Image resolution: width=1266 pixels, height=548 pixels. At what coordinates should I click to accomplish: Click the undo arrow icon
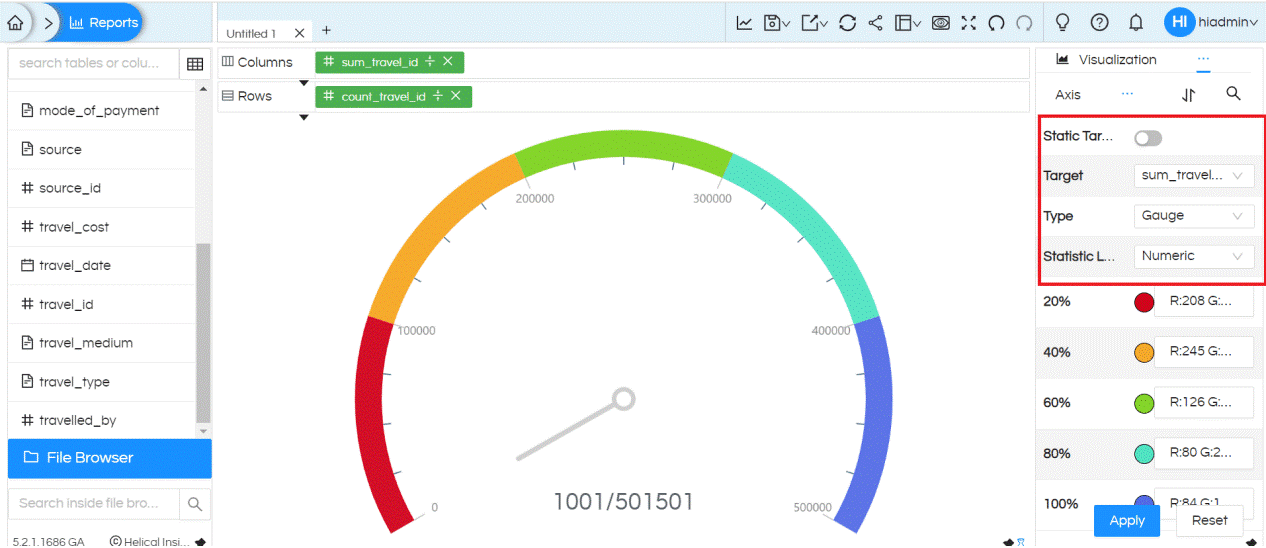996,22
